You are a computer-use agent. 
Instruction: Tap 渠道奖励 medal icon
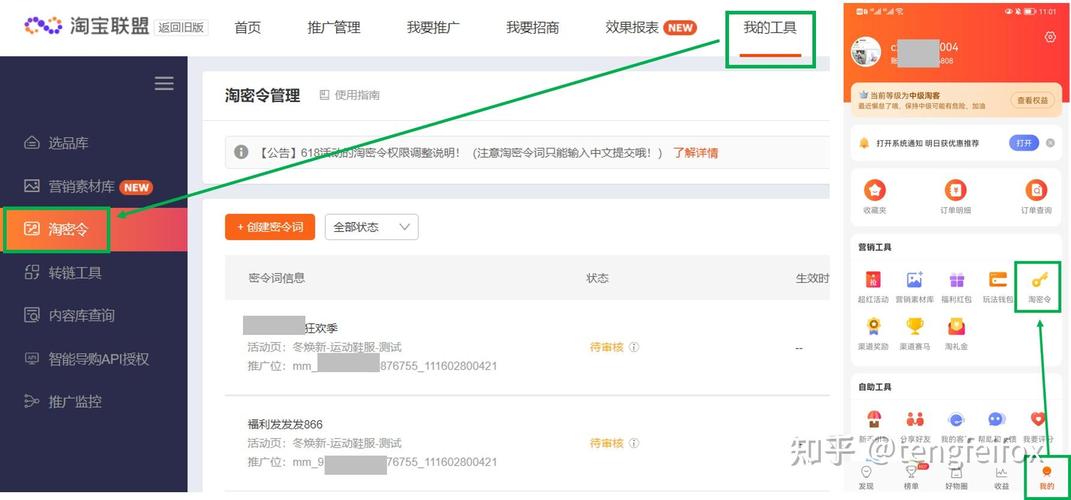(x=874, y=327)
